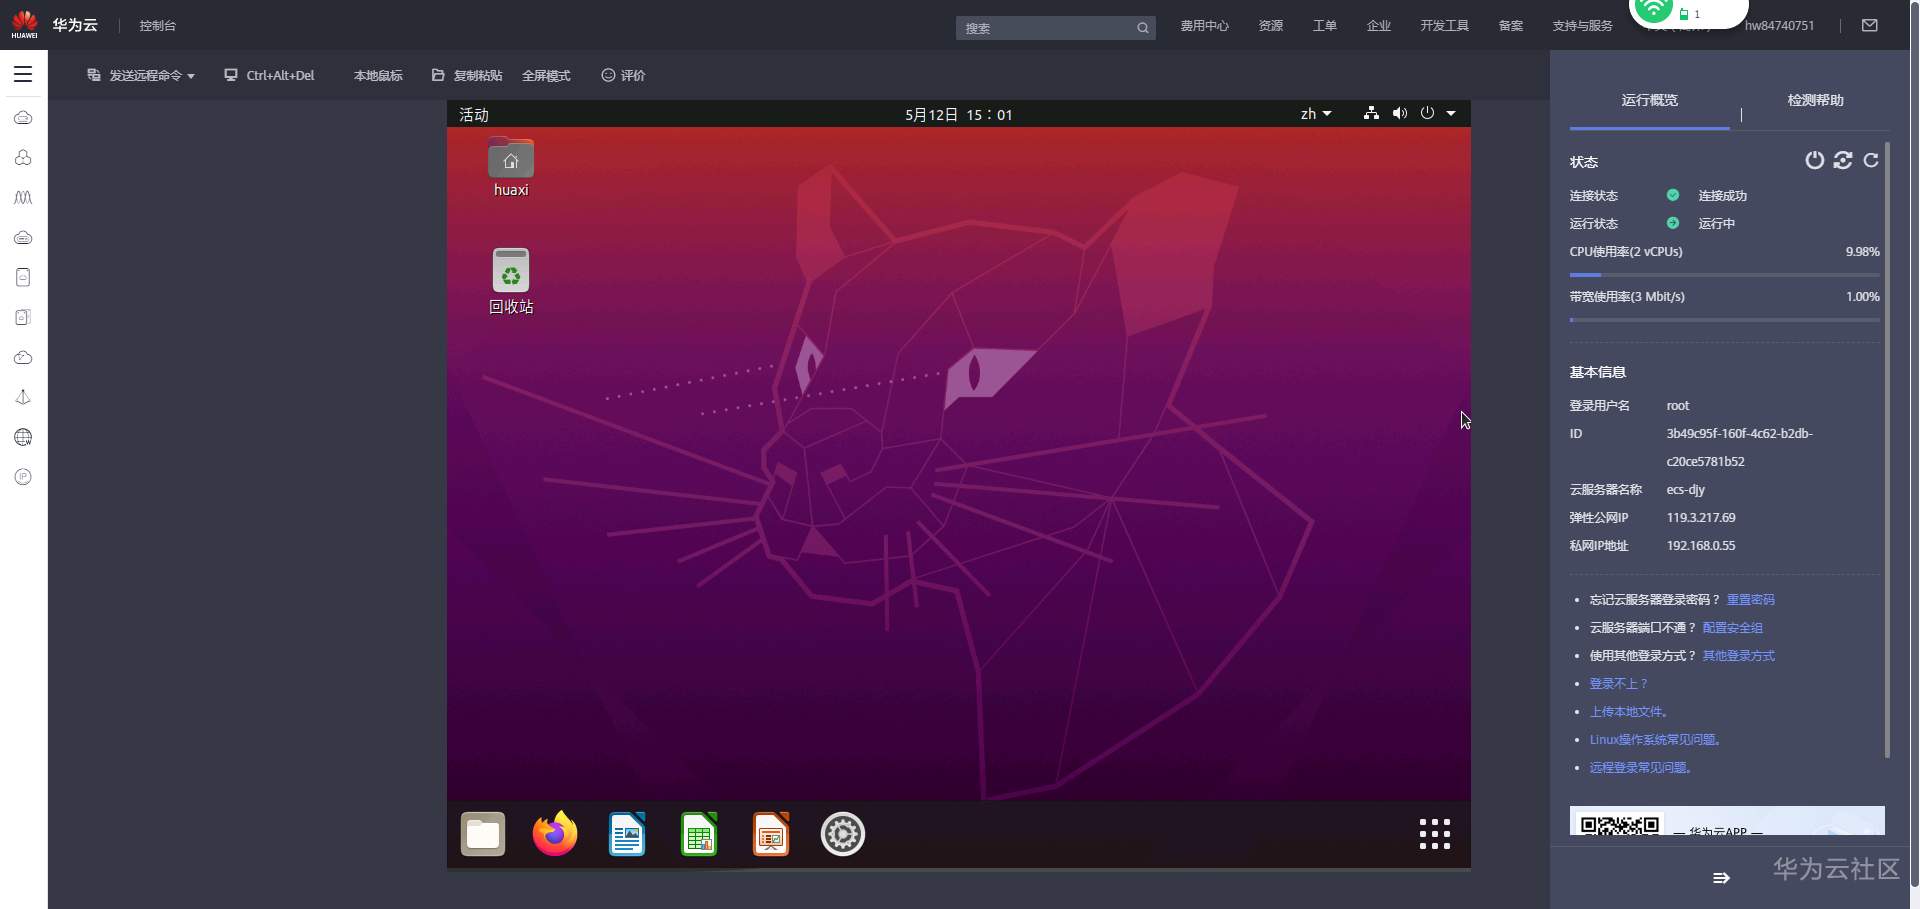
Task: Click the 带宽使用率 progress bar
Action: (x=1725, y=320)
